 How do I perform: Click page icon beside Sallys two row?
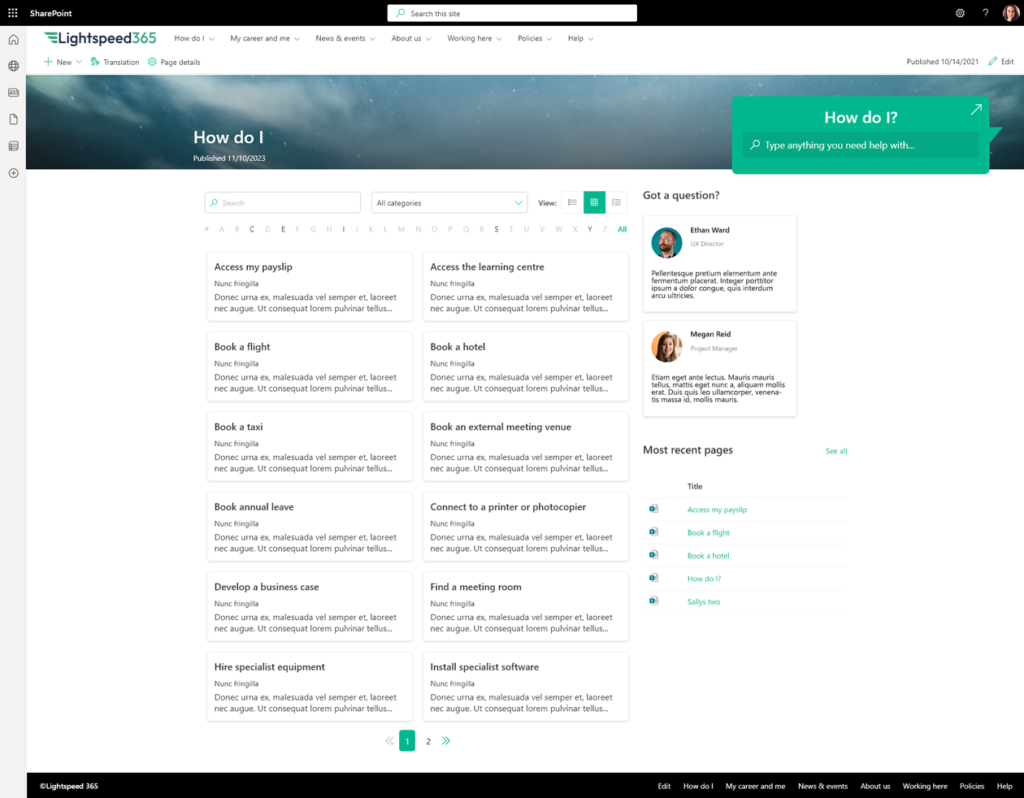tap(653, 601)
